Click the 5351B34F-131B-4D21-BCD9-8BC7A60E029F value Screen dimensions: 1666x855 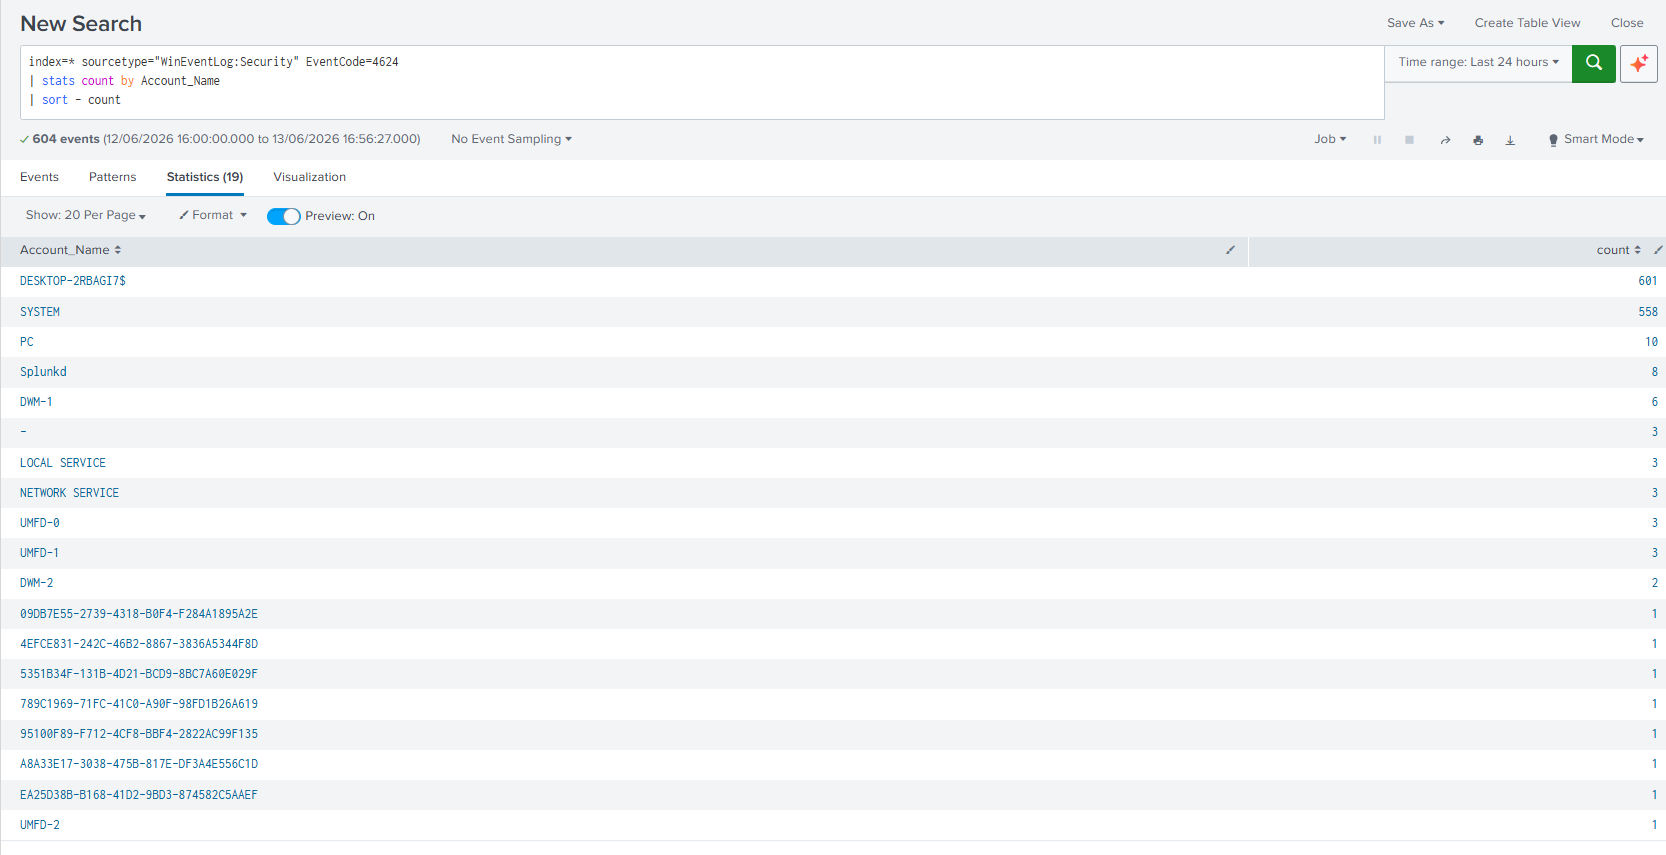pyautogui.click(x=139, y=674)
